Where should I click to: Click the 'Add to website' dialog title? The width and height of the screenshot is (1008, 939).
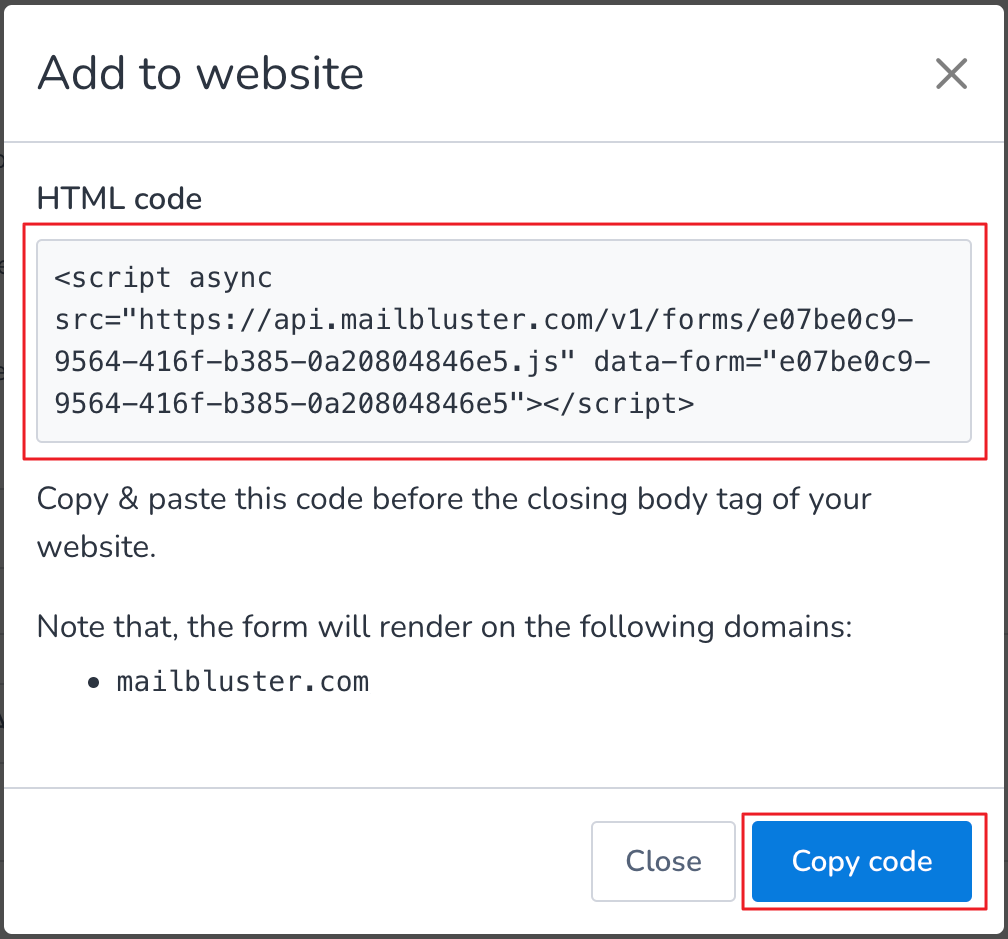pos(200,74)
